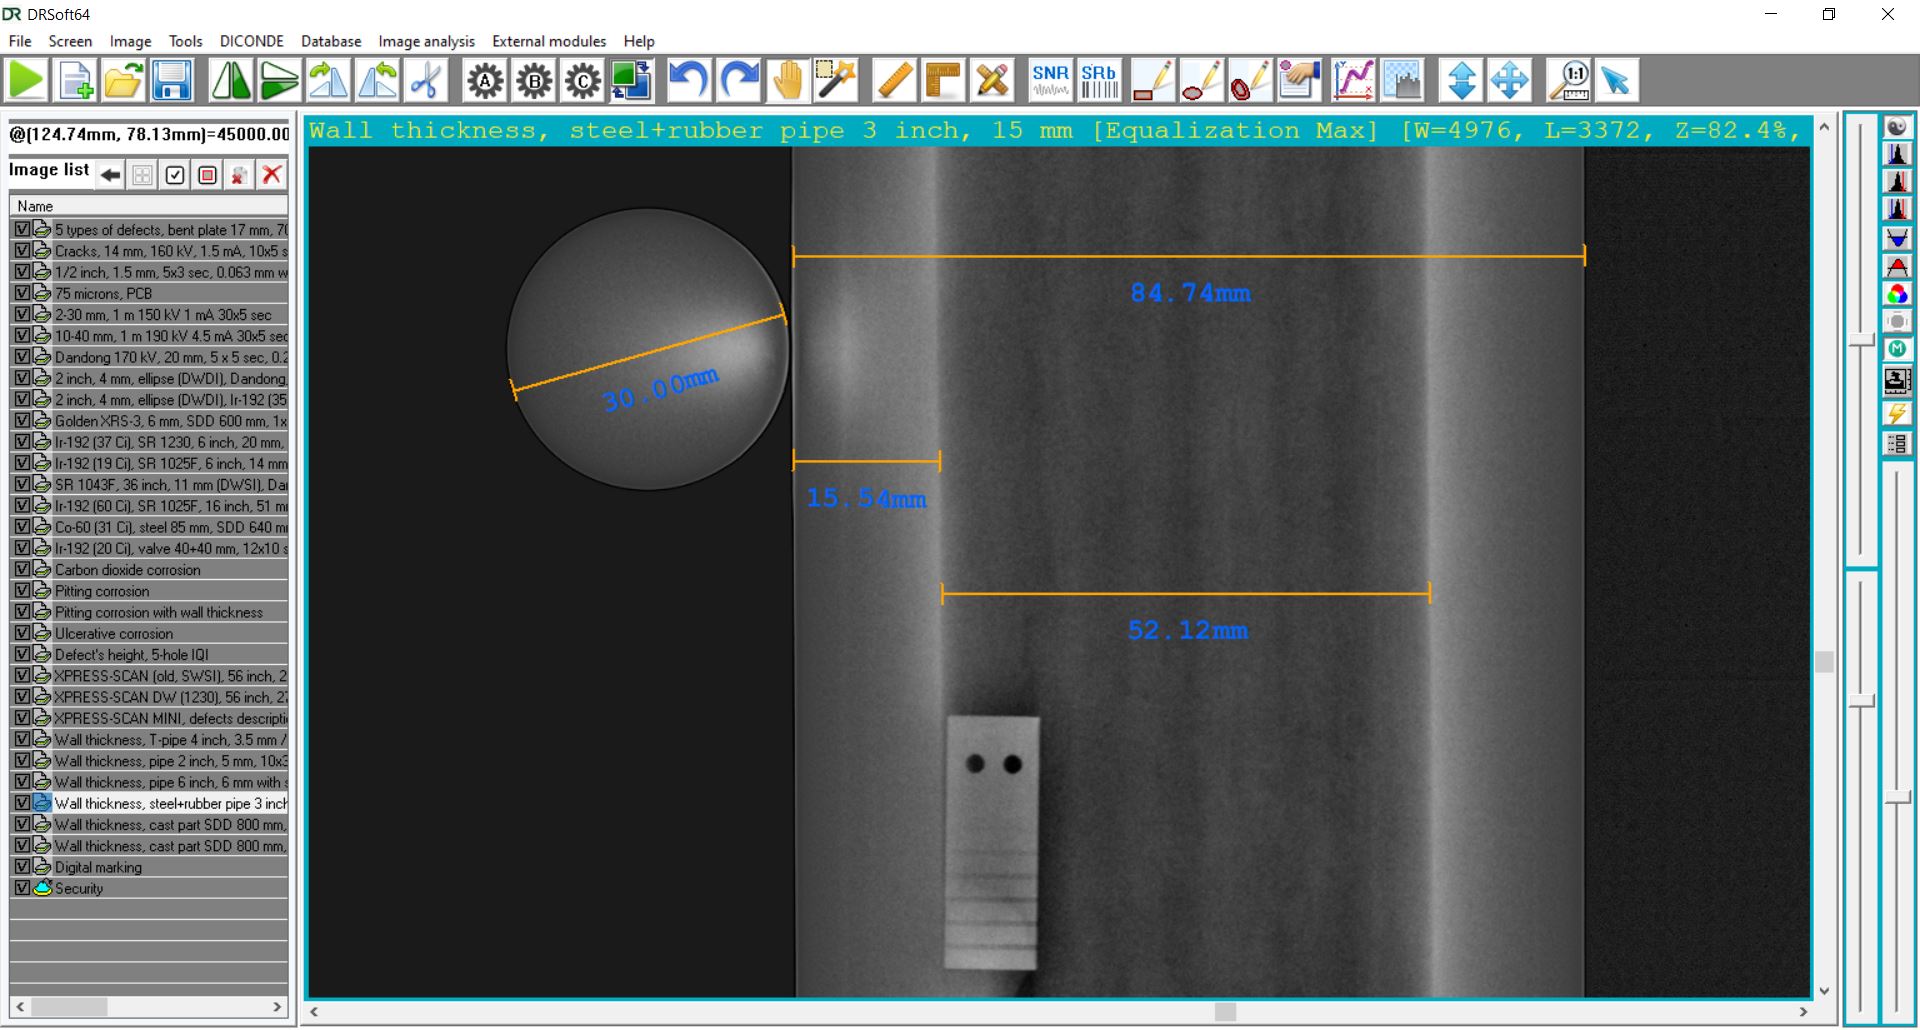Select 'Wall thickness, steel+rubber pipe 3 inch' item
Screen dimensions: 1920x1030
149,803
